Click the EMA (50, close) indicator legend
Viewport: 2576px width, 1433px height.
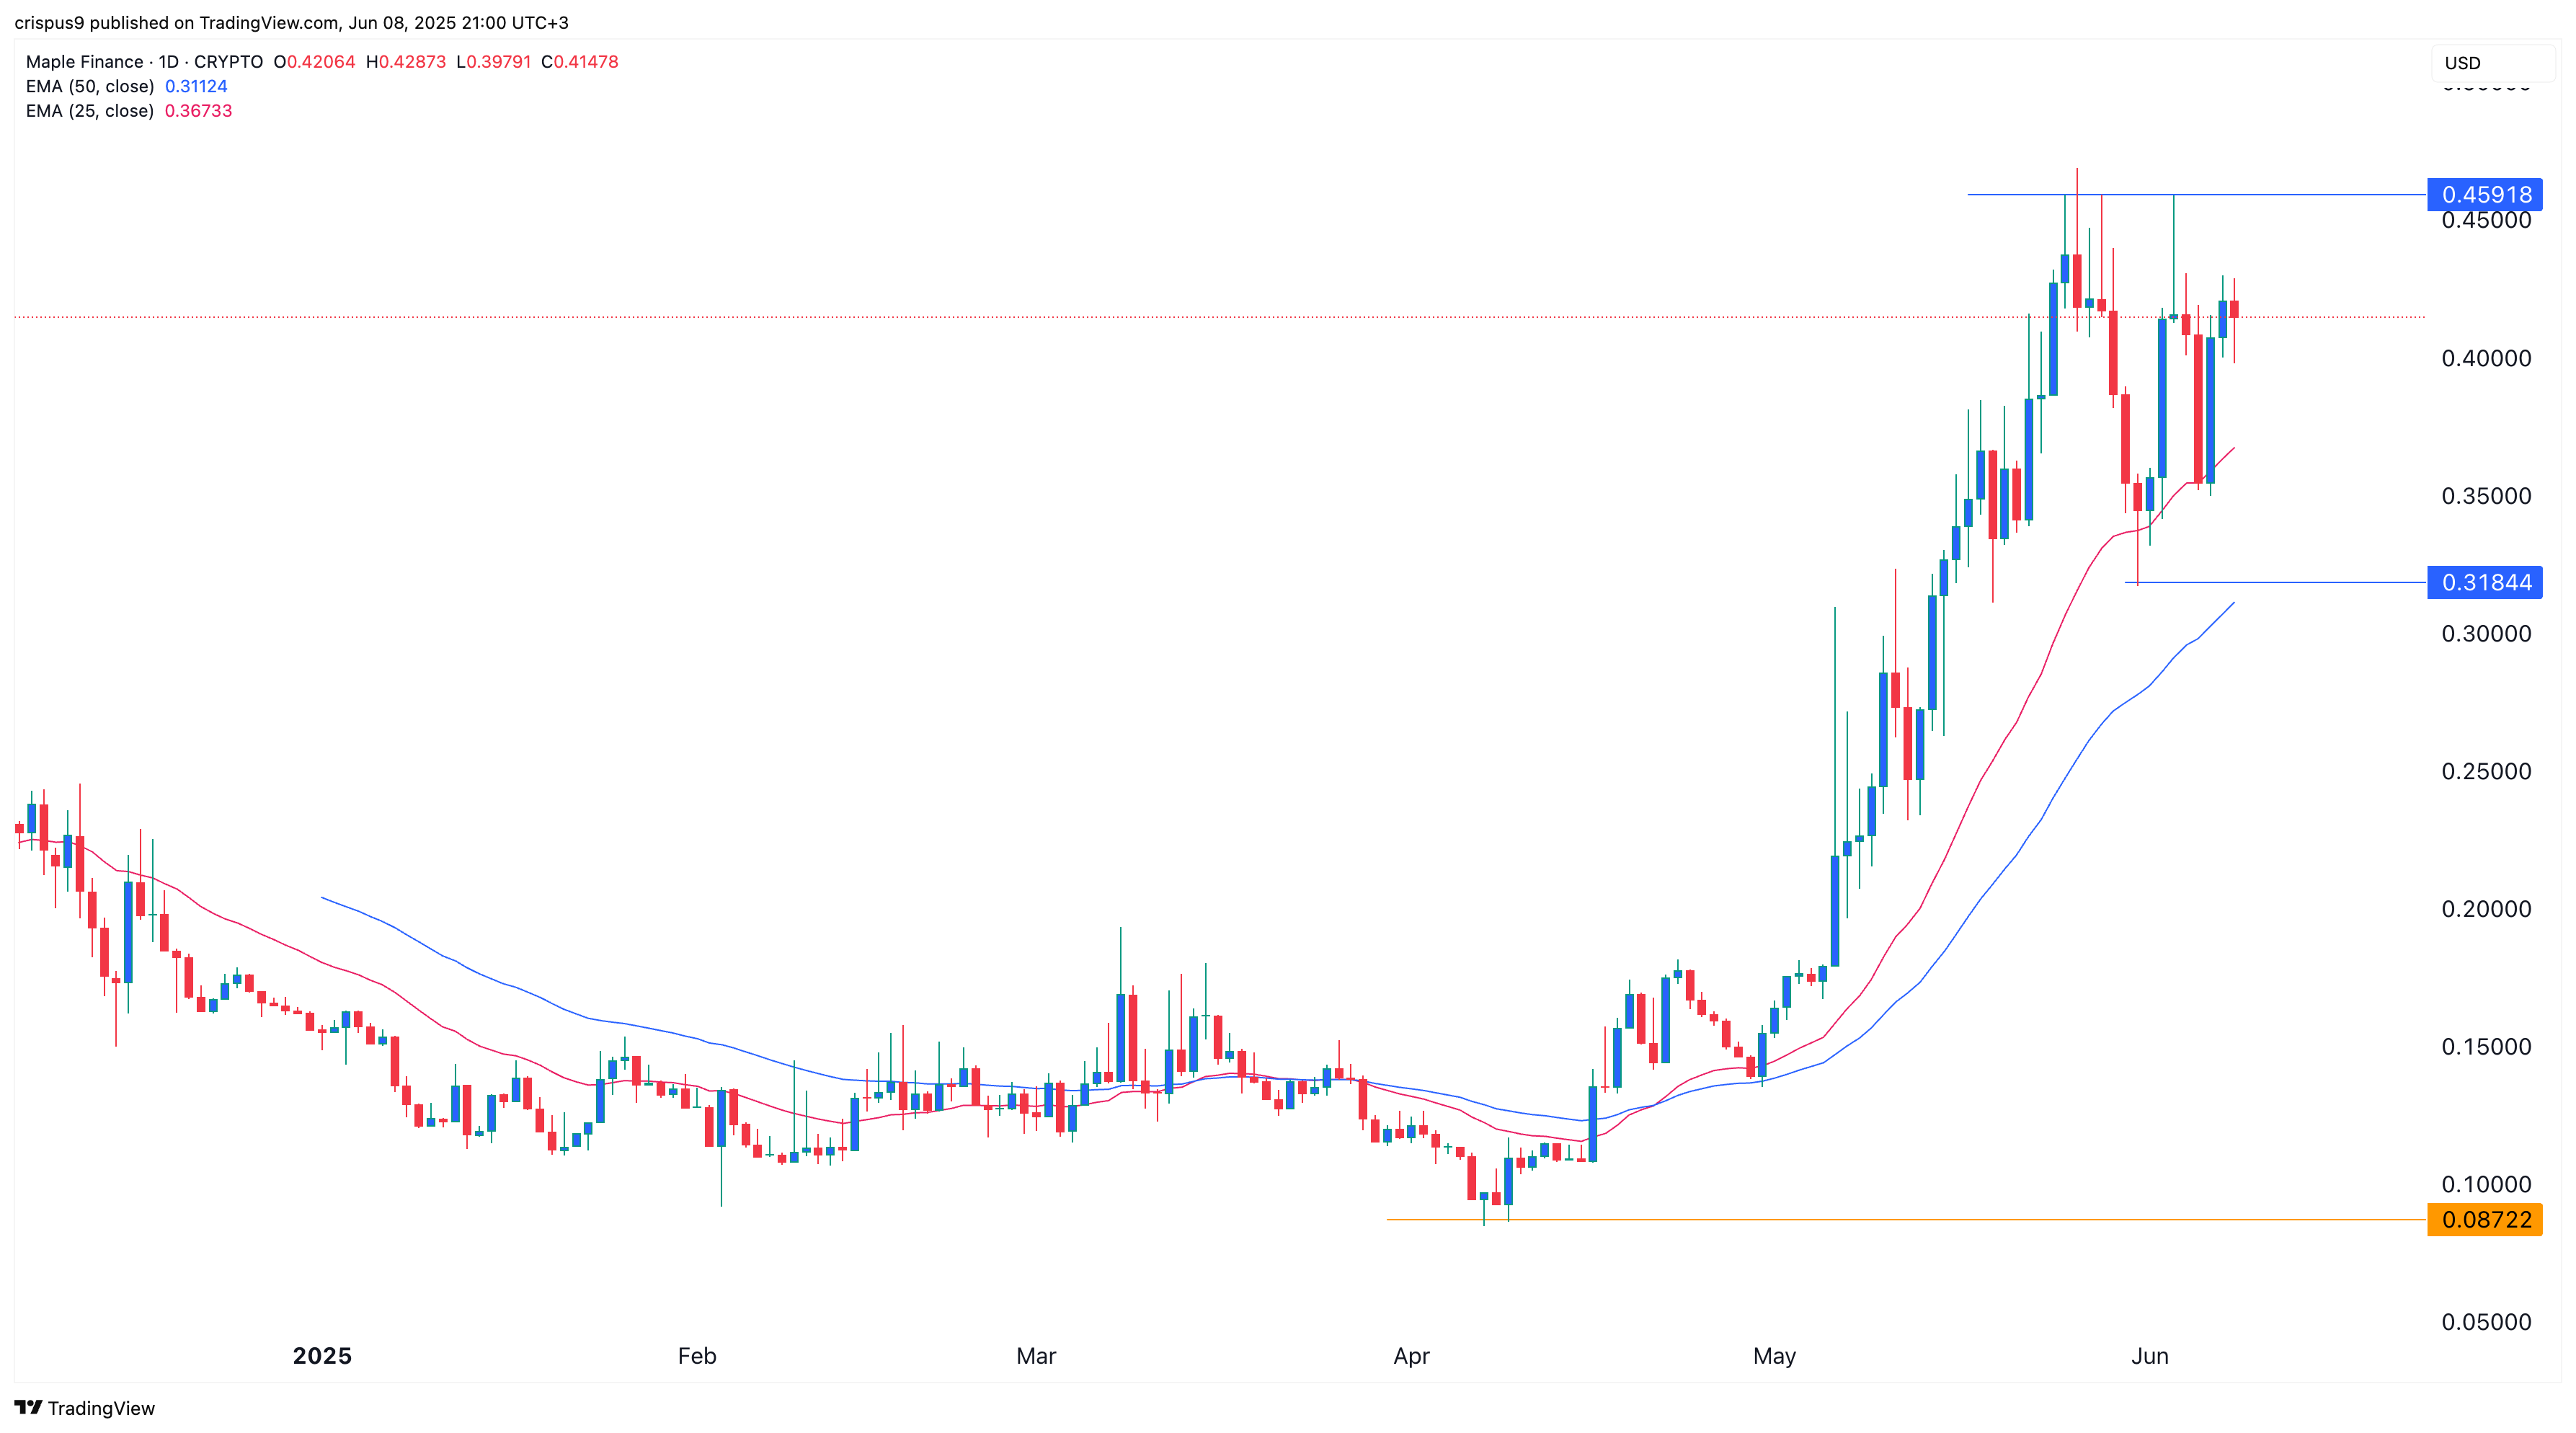tap(90, 86)
